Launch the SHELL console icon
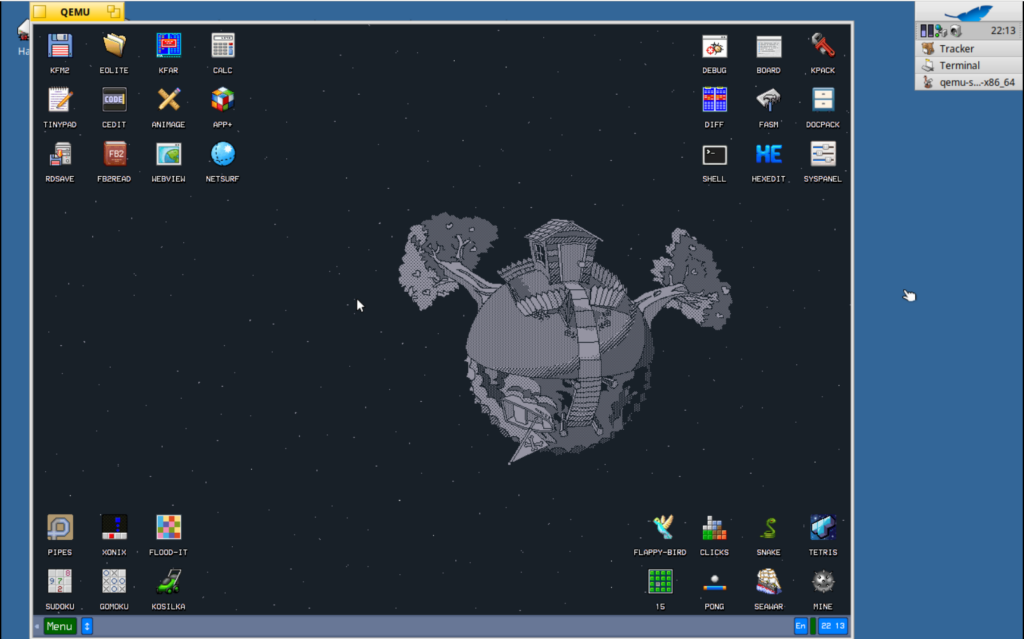The width and height of the screenshot is (1024, 639). tap(714, 155)
